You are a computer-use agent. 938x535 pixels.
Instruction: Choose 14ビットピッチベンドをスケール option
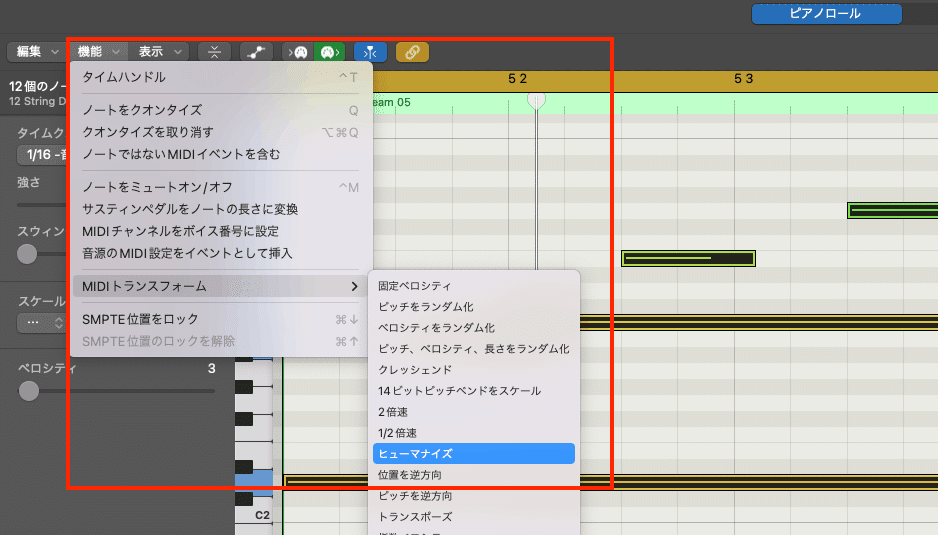click(x=474, y=391)
